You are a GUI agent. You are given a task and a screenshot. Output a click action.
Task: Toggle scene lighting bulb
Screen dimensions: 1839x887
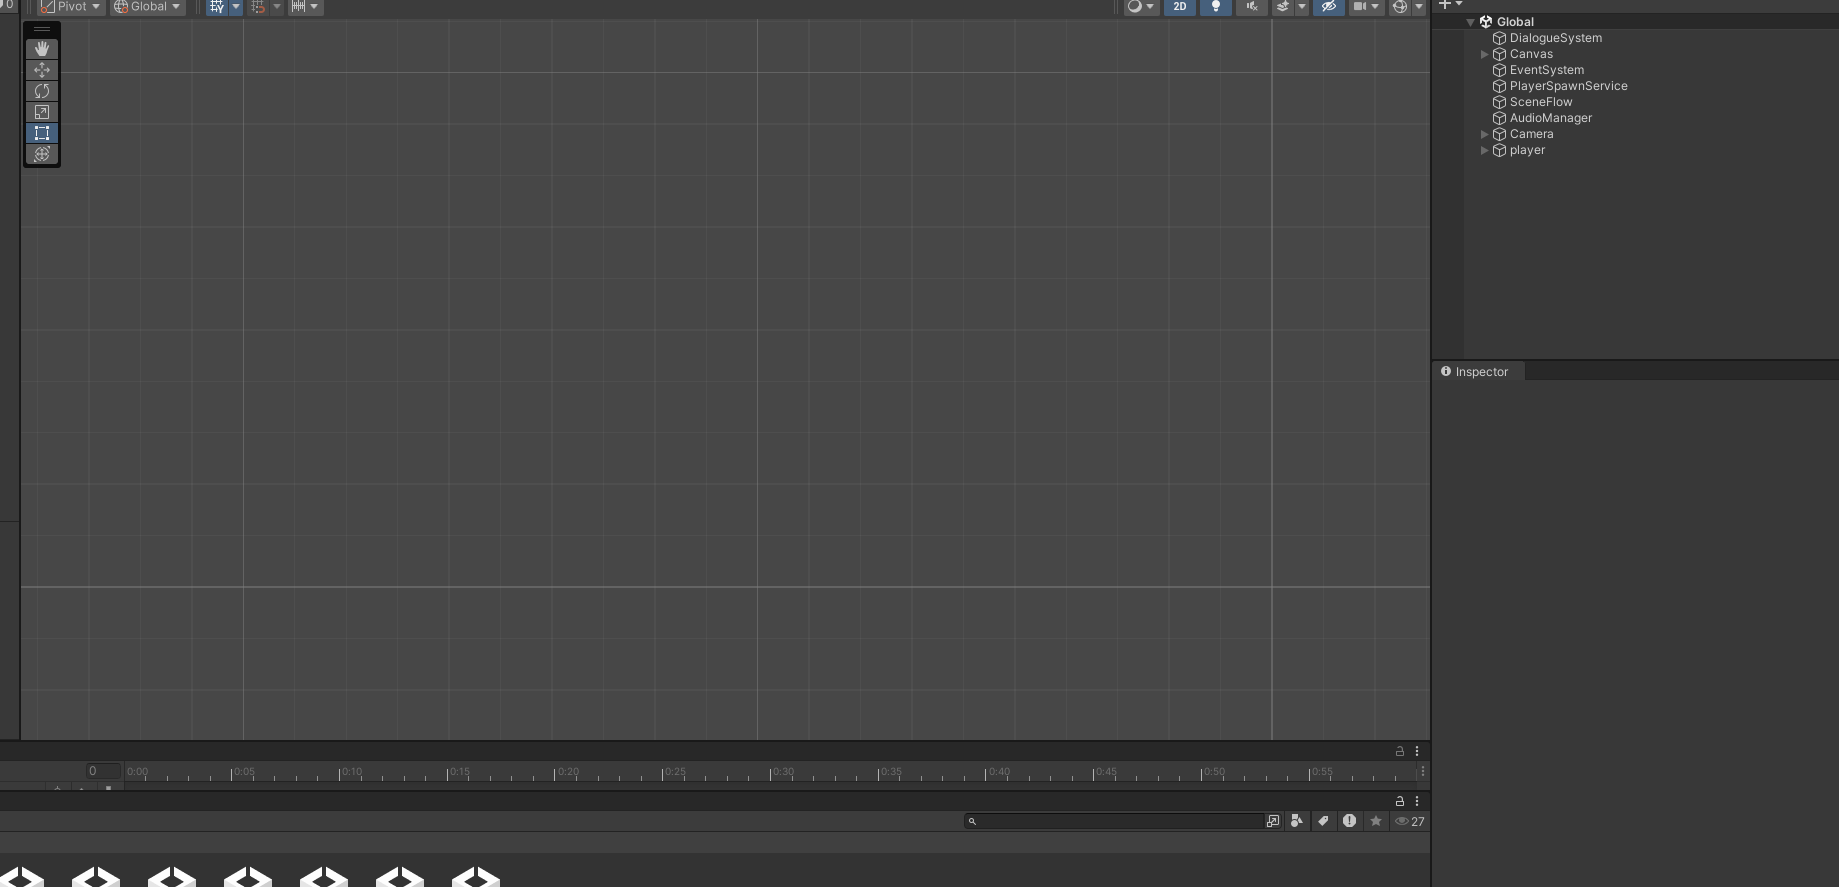tap(1215, 7)
